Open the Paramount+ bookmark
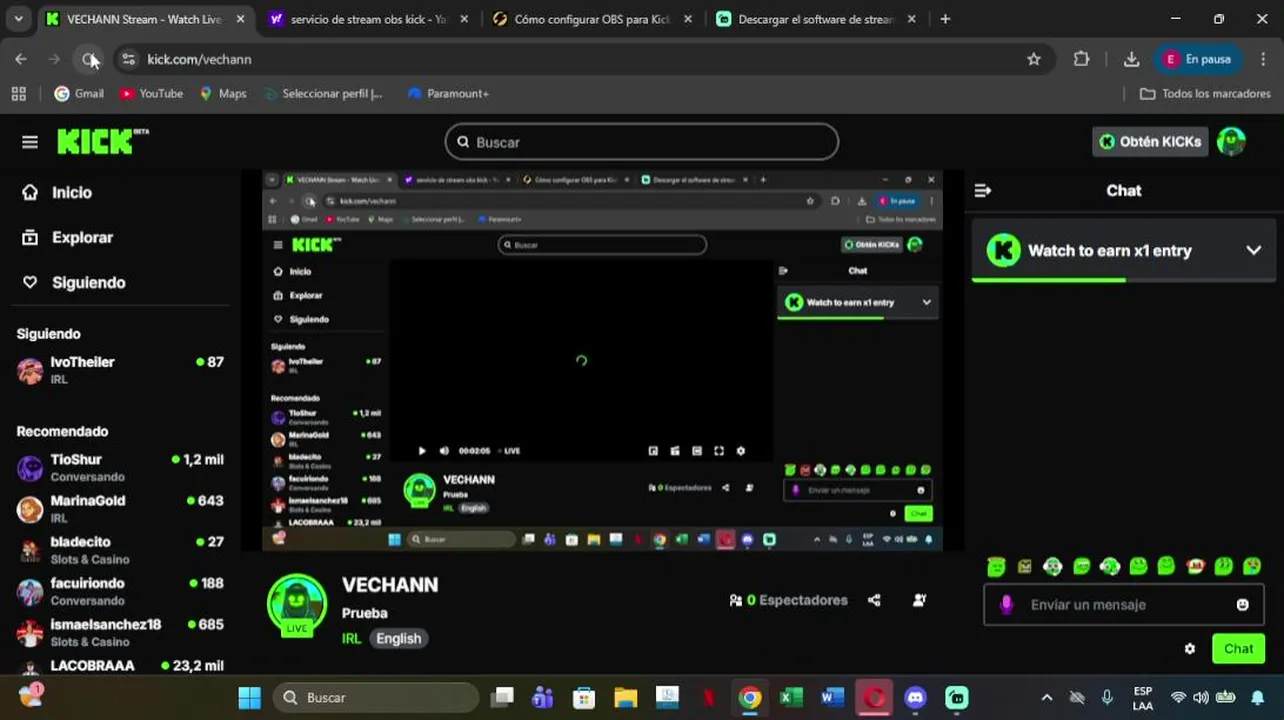The width and height of the screenshot is (1284, 720). coord(447,93)
